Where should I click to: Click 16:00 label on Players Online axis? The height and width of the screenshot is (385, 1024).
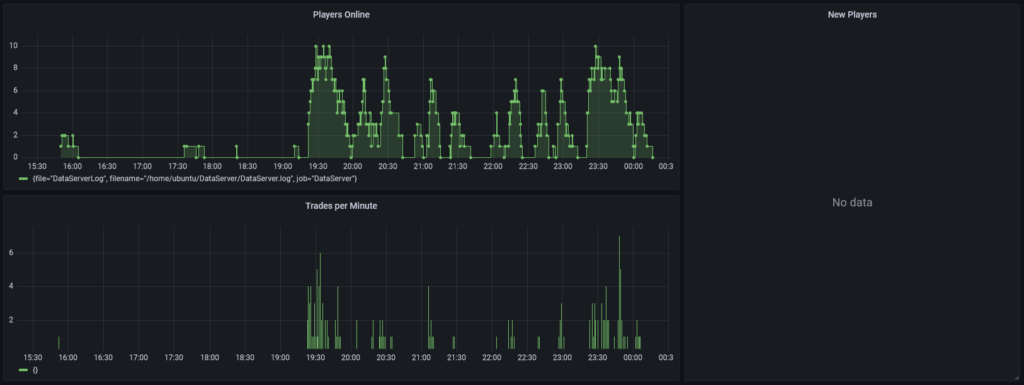pyautogui.click(x=72, y=166)
